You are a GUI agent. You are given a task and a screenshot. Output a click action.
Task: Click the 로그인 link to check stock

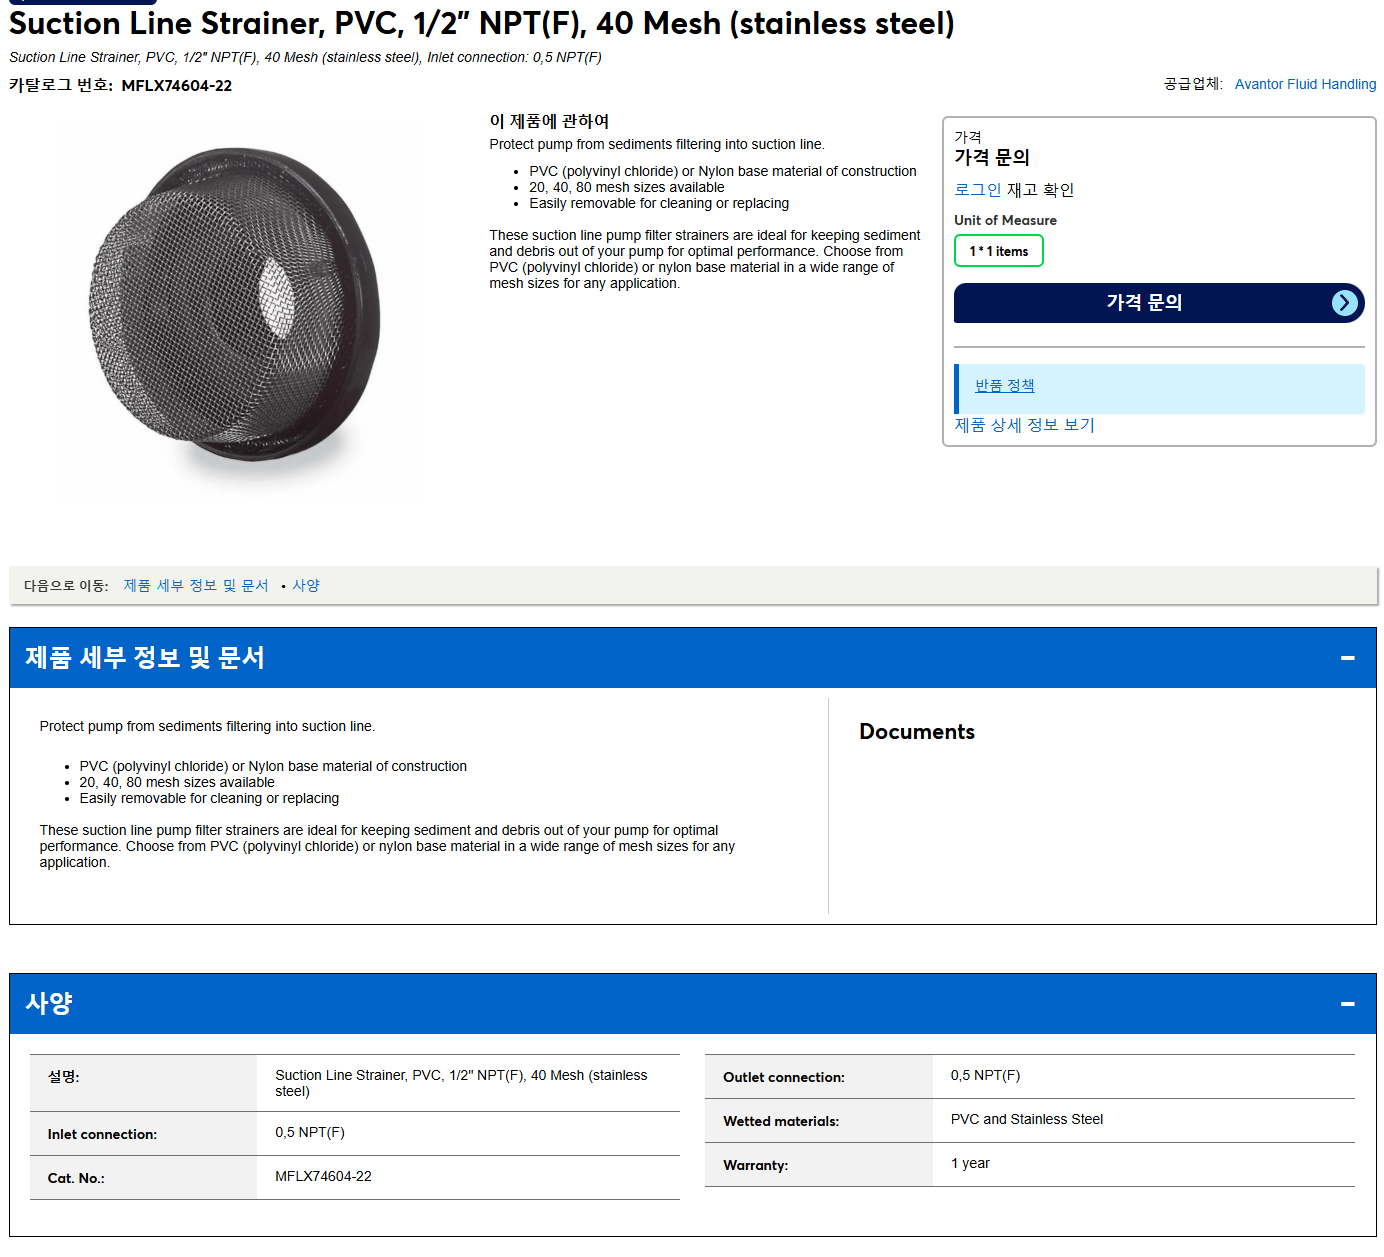pos(977,190)
